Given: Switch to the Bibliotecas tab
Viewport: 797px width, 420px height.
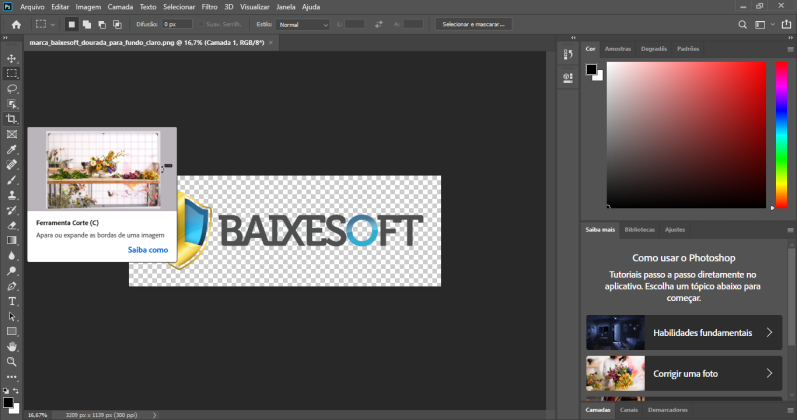Looking at the screenshot, I should pyautogui.click(x=639, y=230).
